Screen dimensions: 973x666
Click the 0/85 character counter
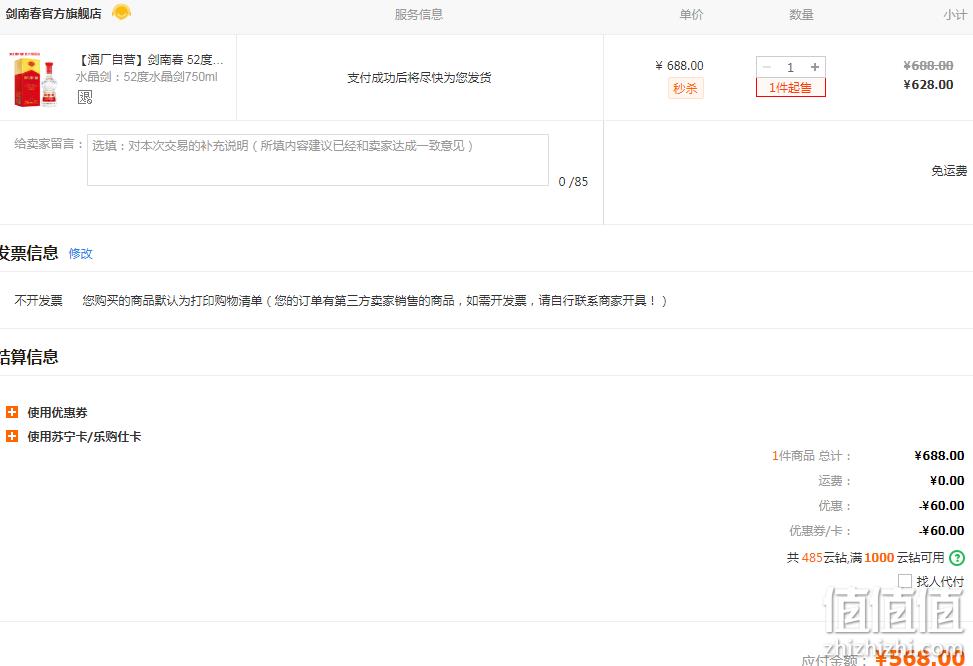[x=573, y=181]
